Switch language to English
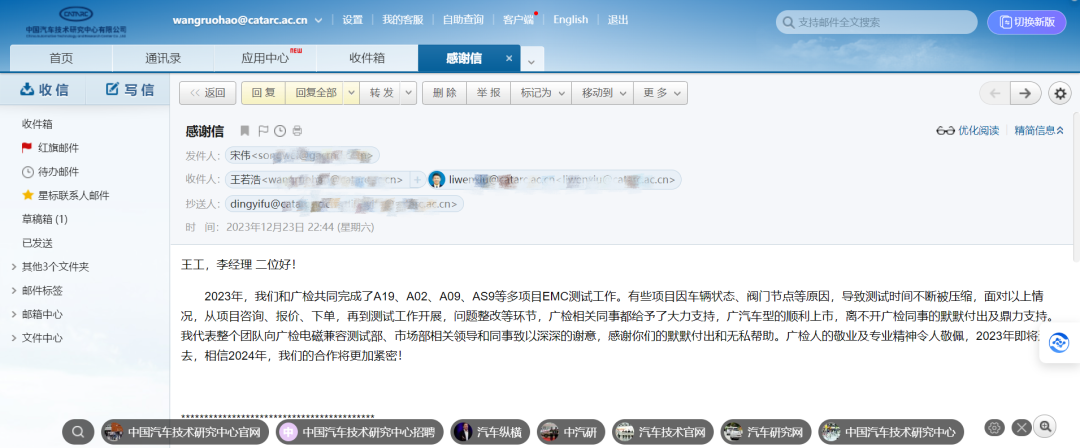 tap(570, 20)
